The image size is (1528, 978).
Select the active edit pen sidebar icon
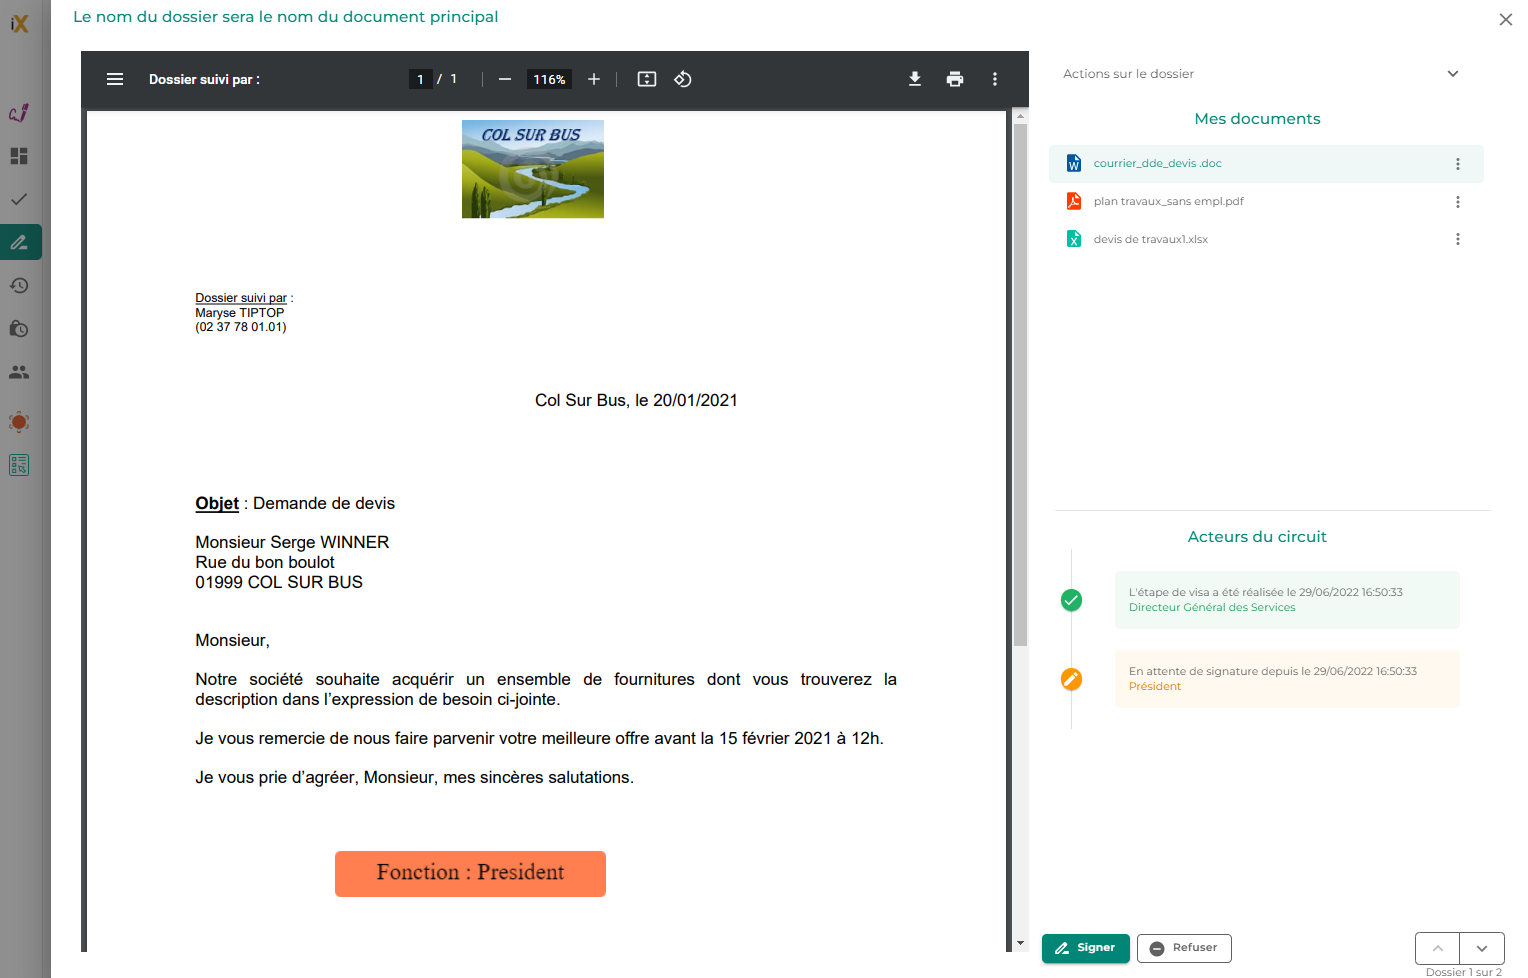(x=20, y=242)
